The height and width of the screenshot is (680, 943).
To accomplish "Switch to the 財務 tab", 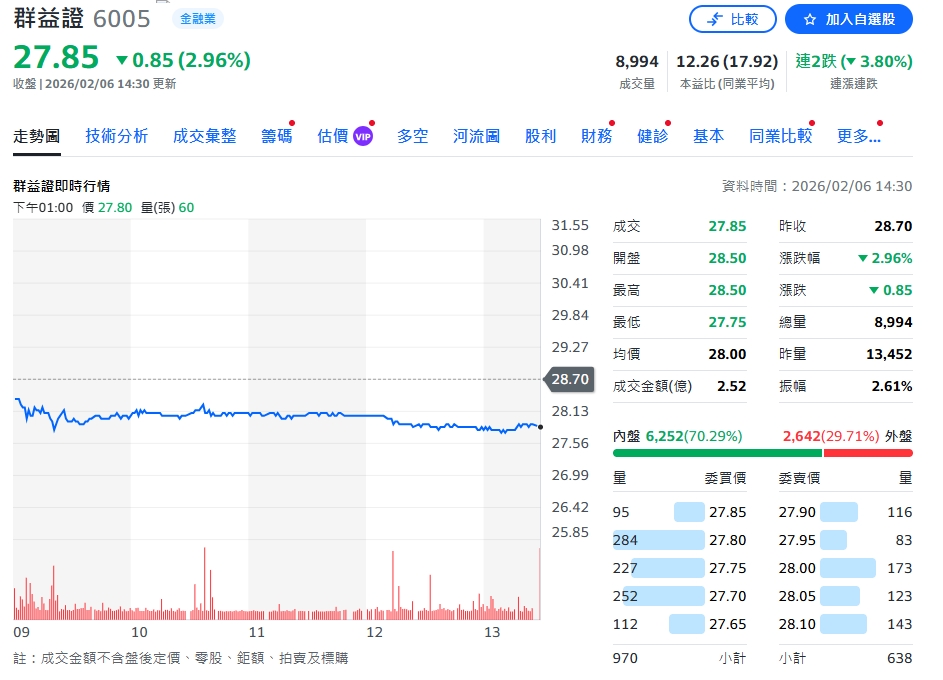I will click(x=596, y=136).
